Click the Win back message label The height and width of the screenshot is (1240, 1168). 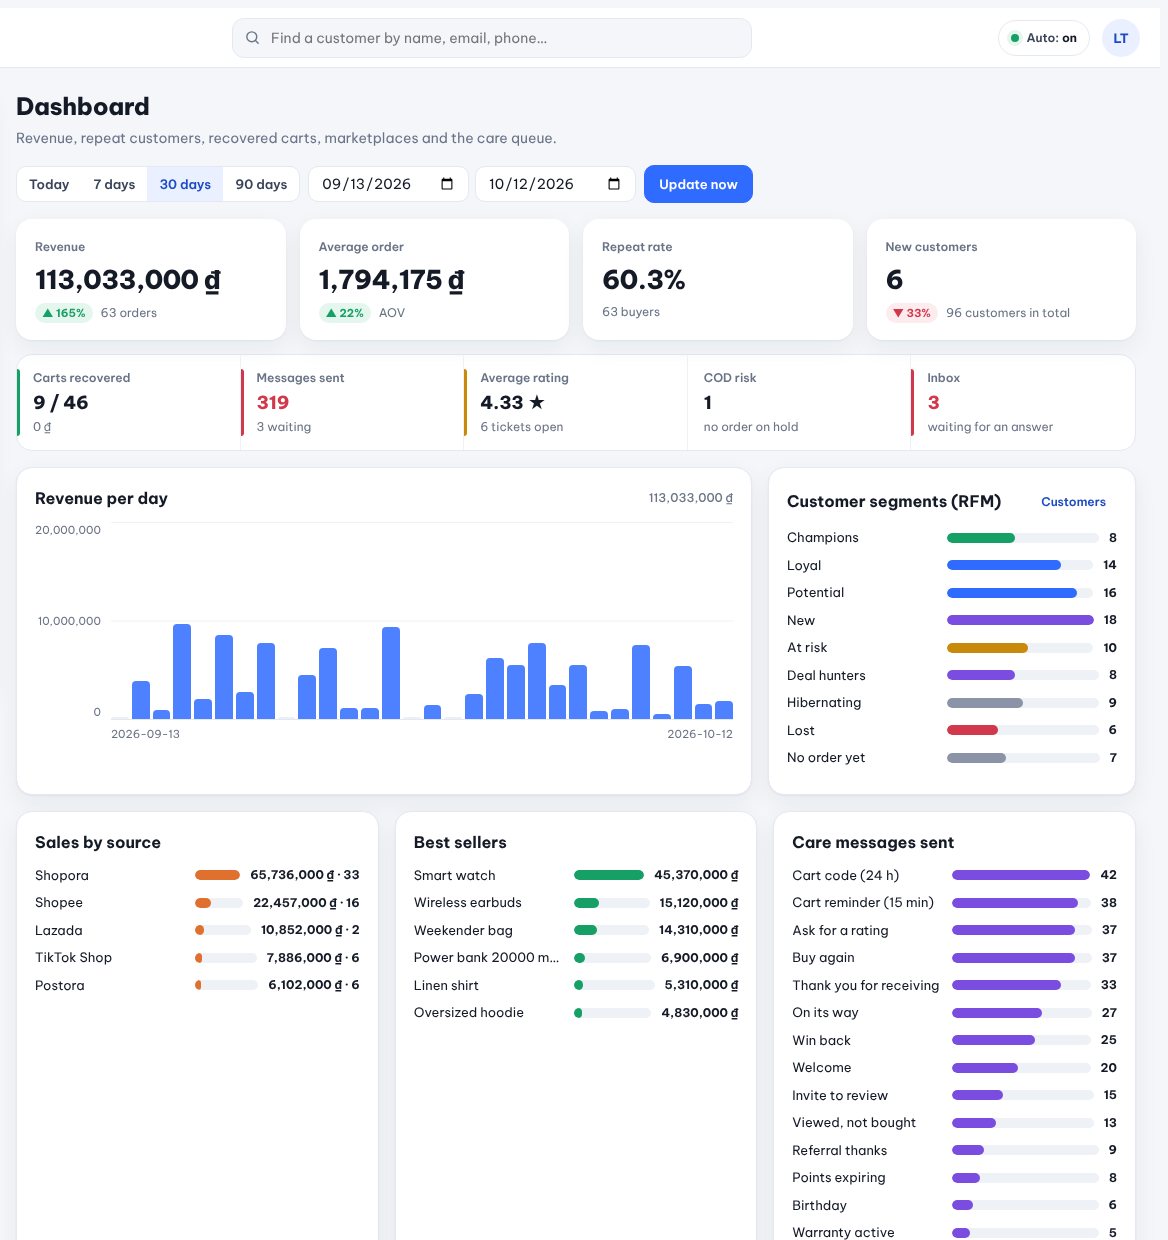[822, 1040]
